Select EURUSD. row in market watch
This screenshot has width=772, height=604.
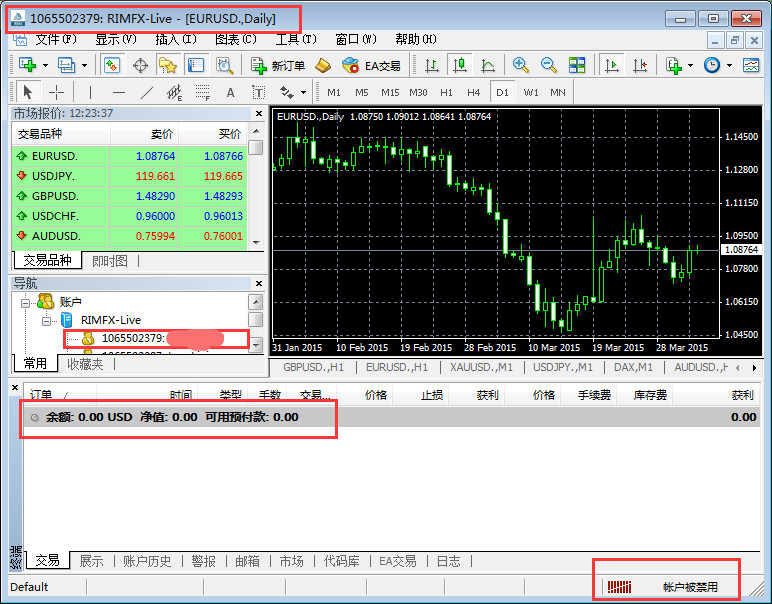click(129, 156)
